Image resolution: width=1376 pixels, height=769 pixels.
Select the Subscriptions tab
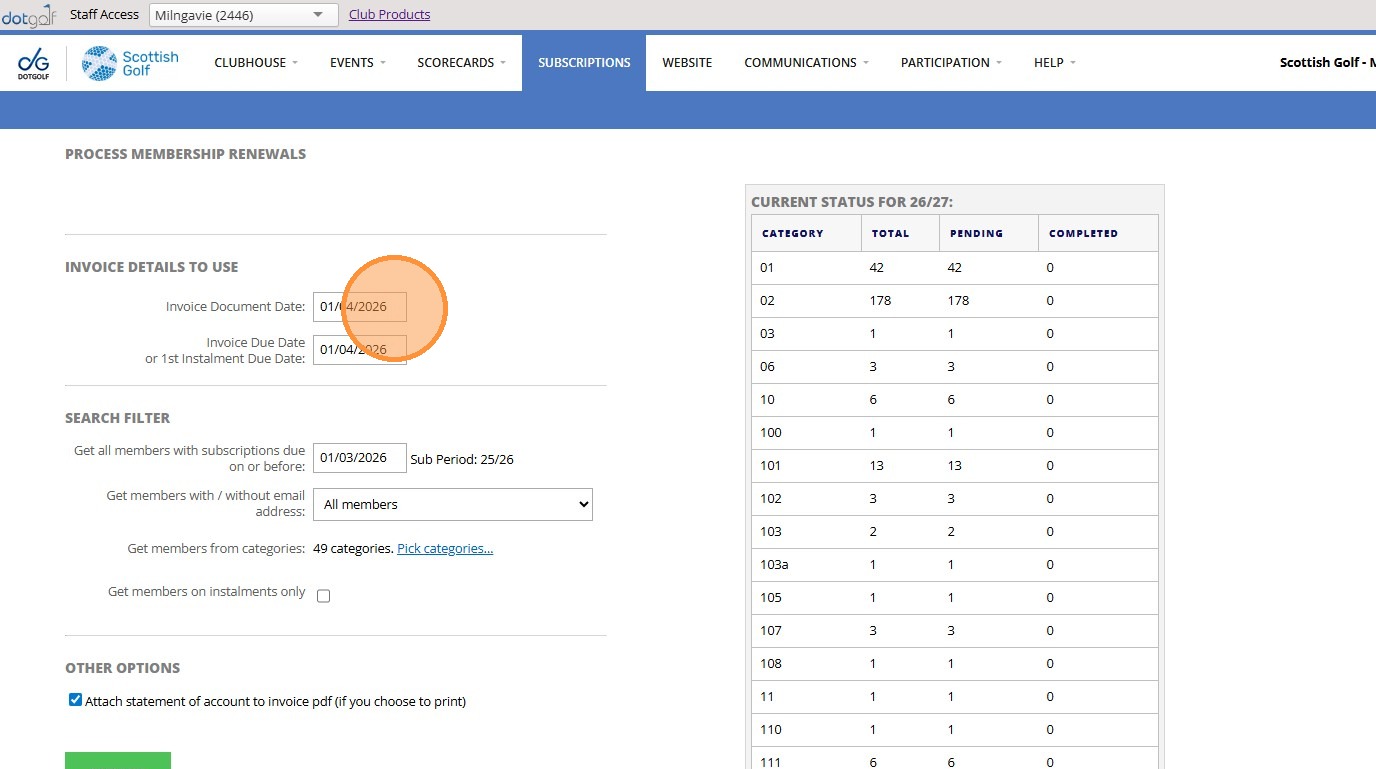pos(584,63)
